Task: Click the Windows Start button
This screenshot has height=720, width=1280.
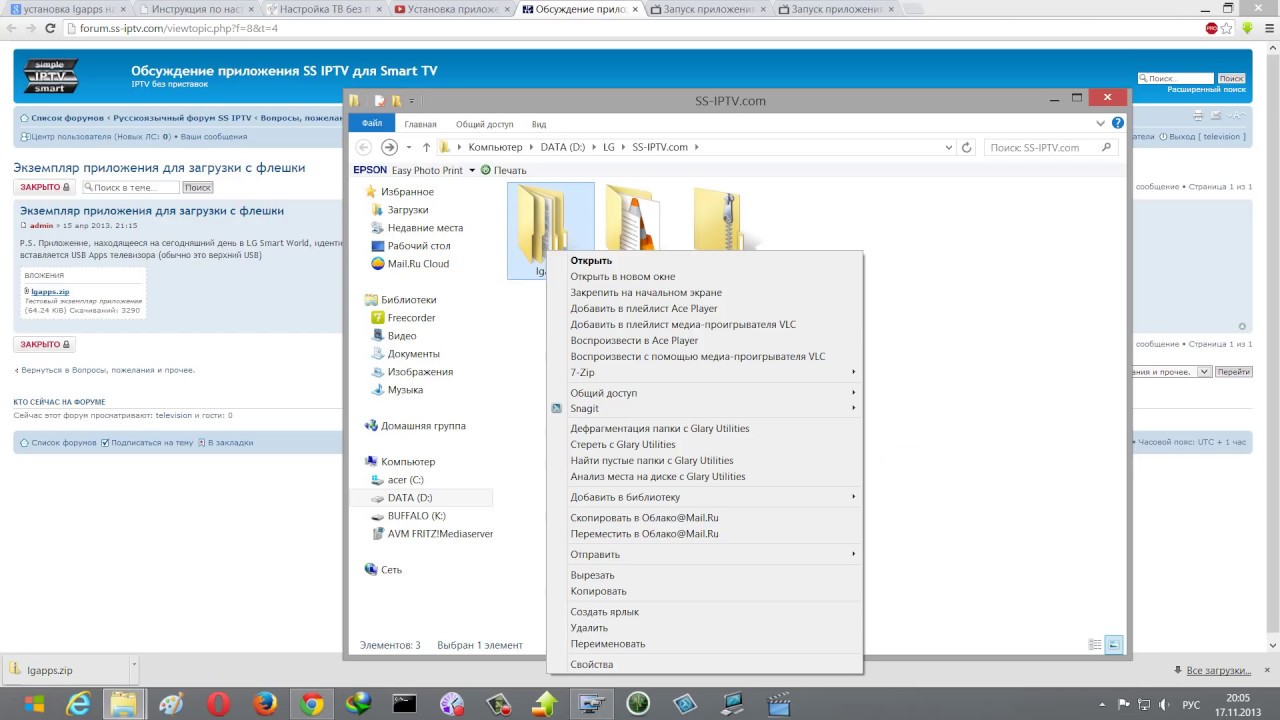Action: tap(33, 704)
